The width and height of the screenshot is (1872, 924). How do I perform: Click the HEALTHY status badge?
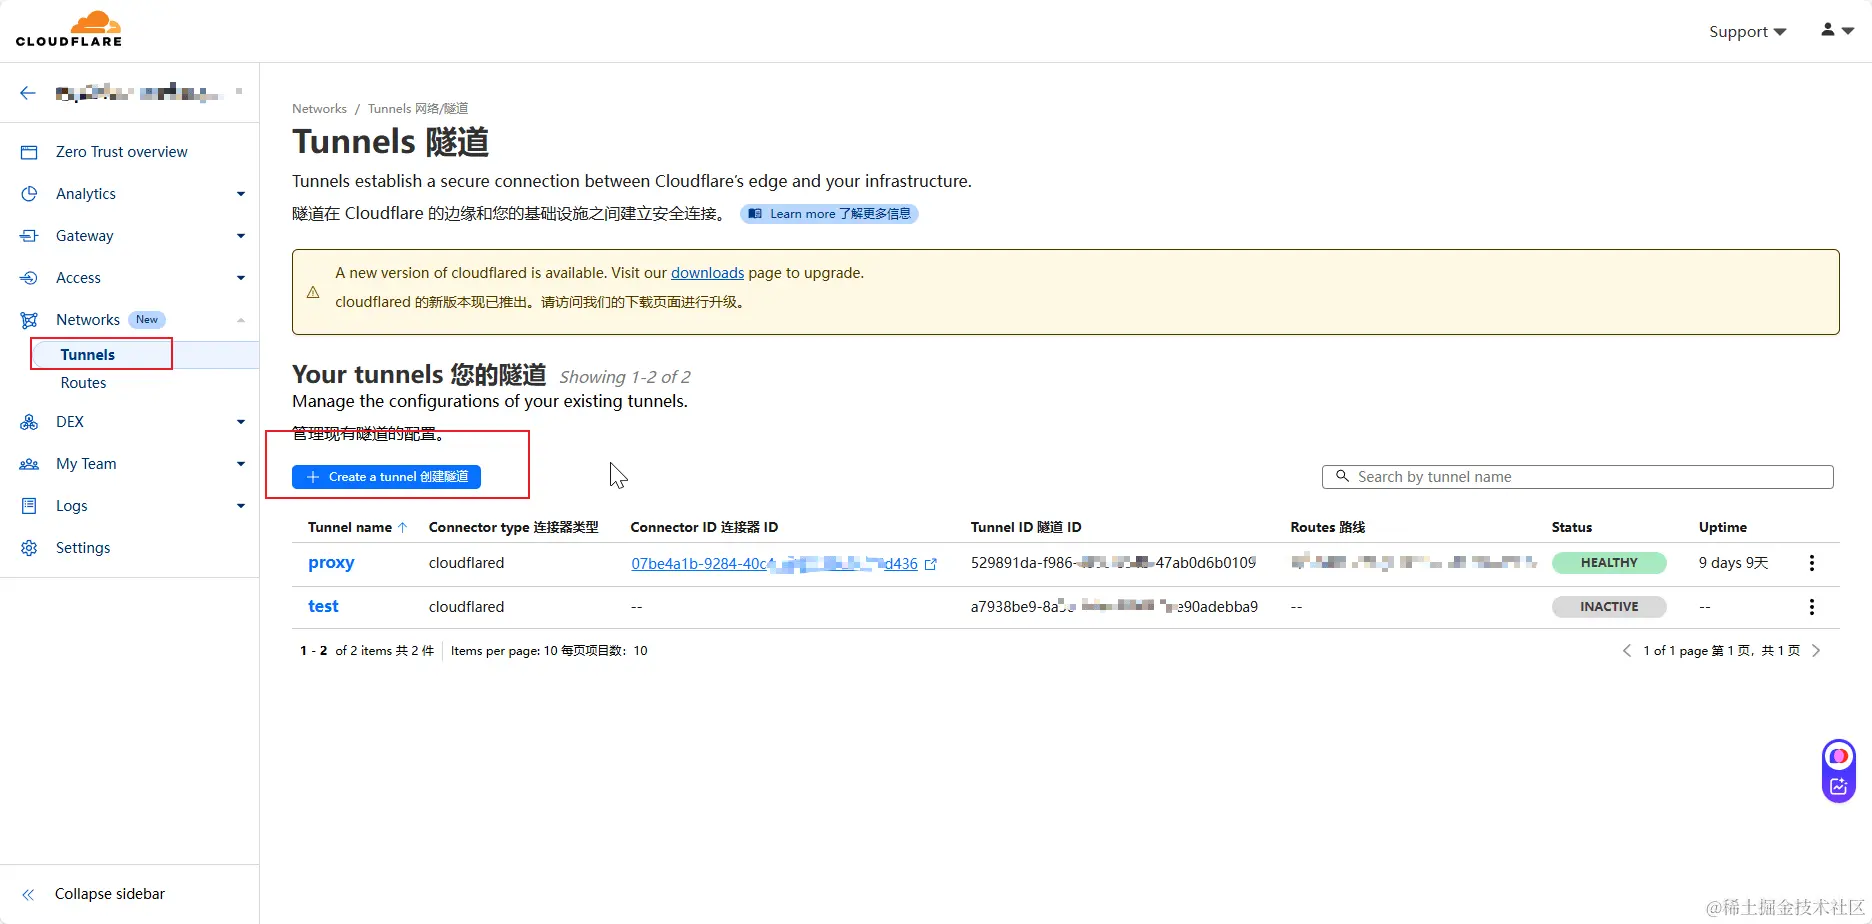[1609, 563]
